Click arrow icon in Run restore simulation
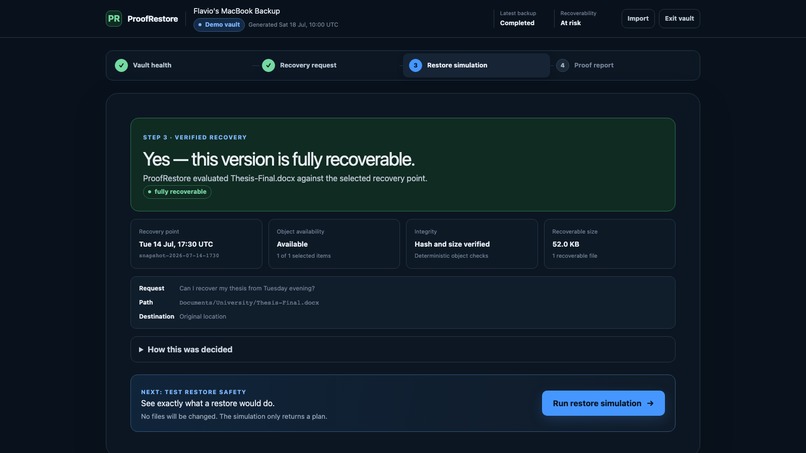 point(650,404)
